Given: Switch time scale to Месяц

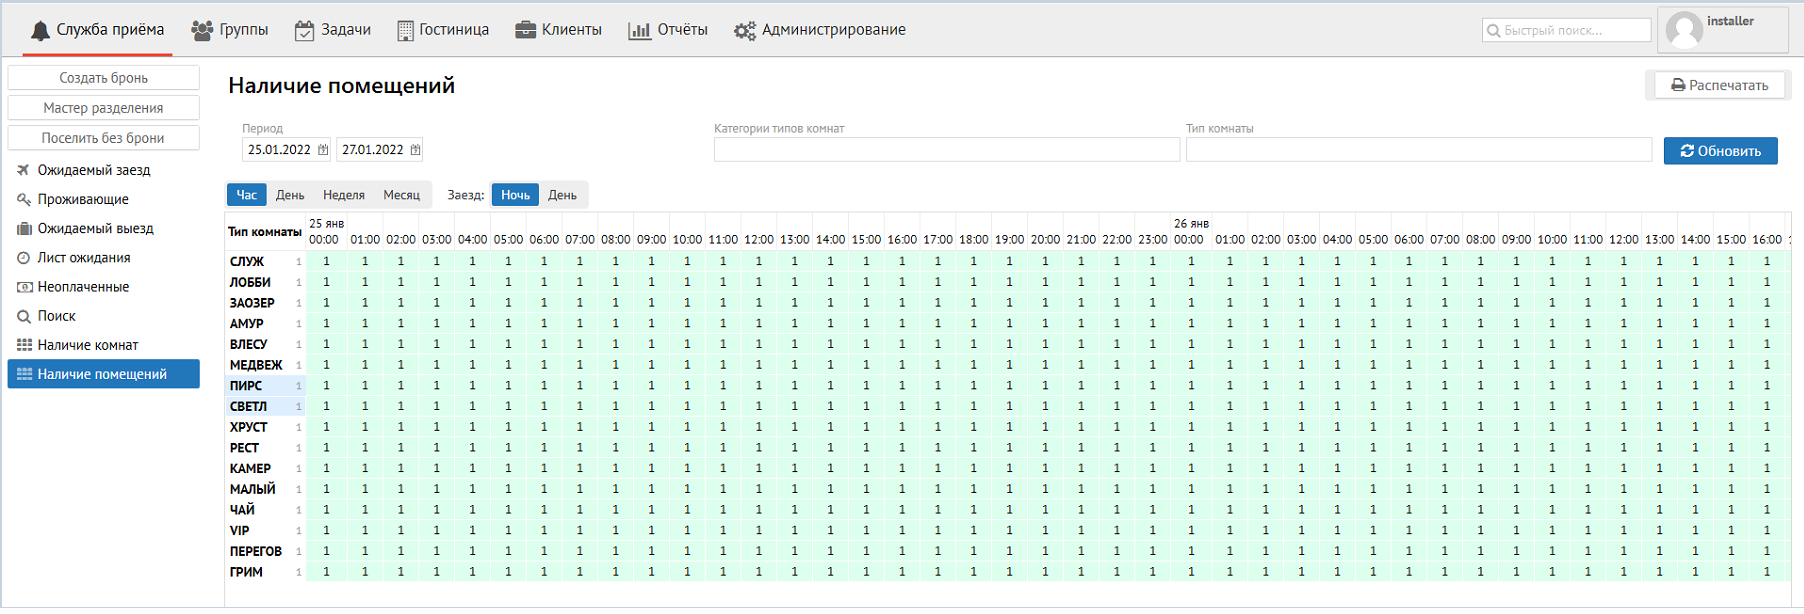Looking at the screenshot, I should (x=402, y=195).
